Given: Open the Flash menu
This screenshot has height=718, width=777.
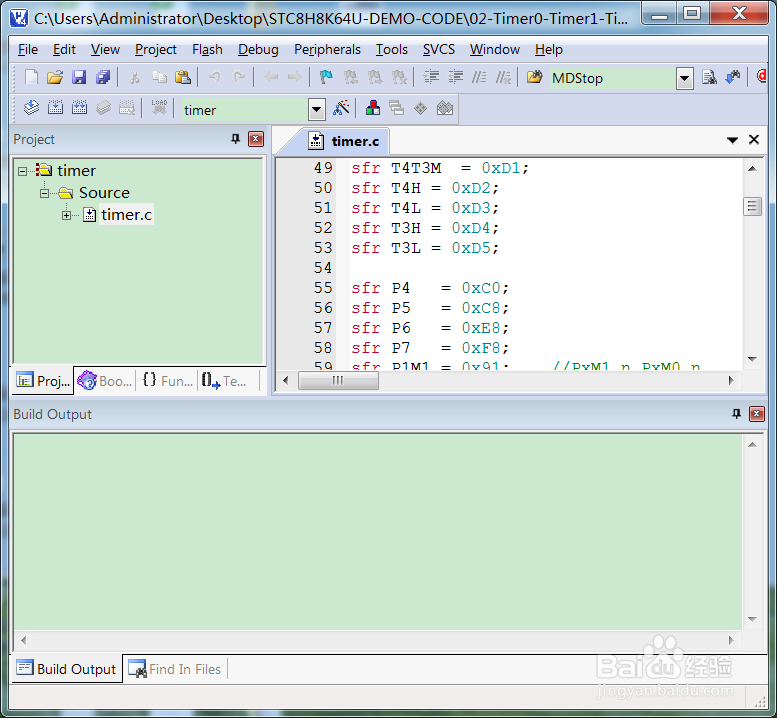Looking at the screenshot, I should pos(207,50).
